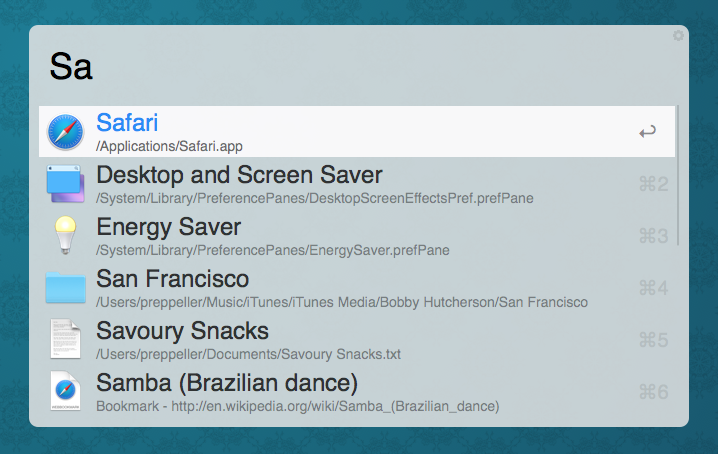The height and width of the screenshot is (454, 718).
Task: Click the Samba bookmark file icon
Action: point(65,392)
